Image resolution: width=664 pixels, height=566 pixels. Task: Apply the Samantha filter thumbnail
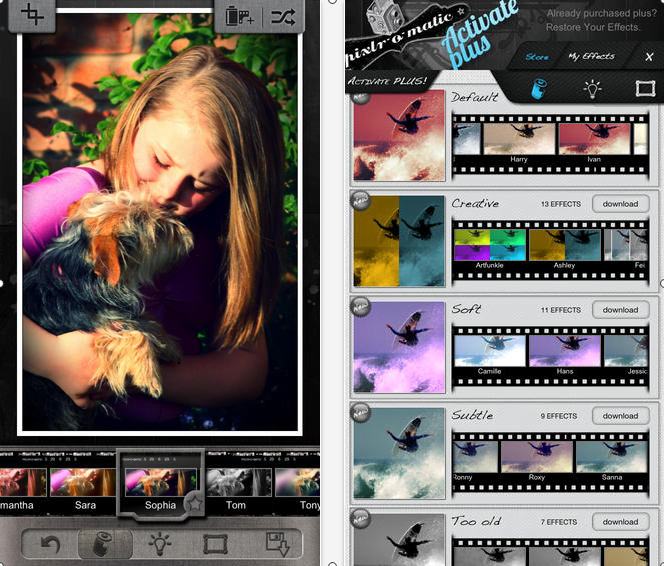(23, 482)
